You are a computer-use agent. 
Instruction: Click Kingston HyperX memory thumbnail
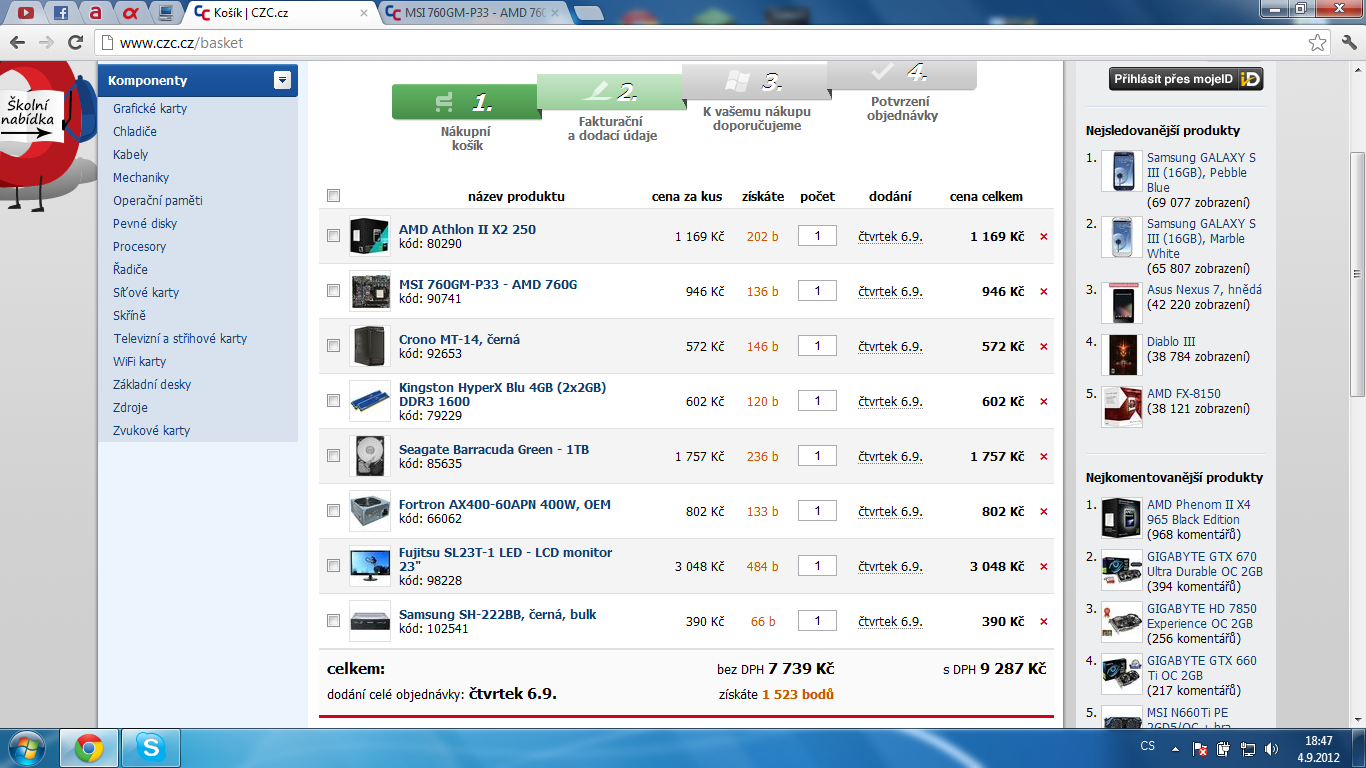(x=369, y=401)
